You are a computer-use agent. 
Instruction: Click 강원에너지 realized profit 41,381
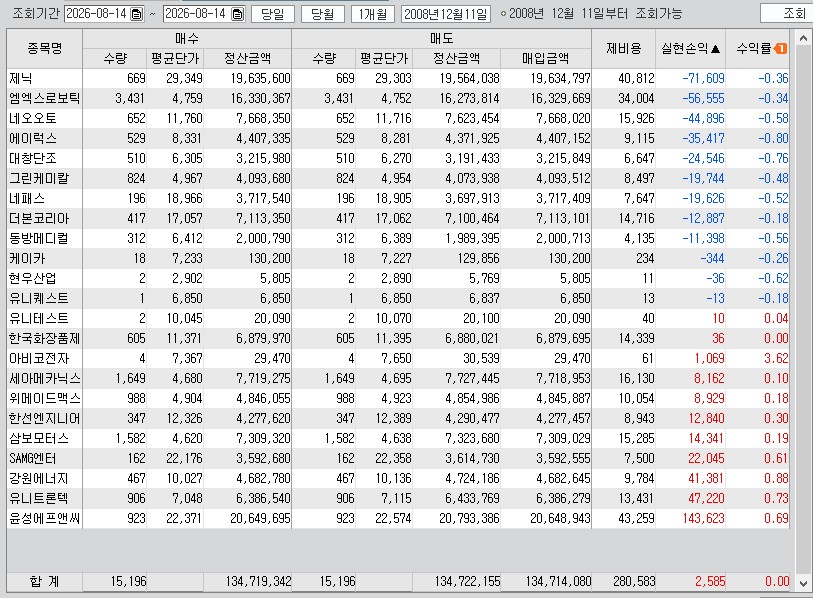[706, 479]
